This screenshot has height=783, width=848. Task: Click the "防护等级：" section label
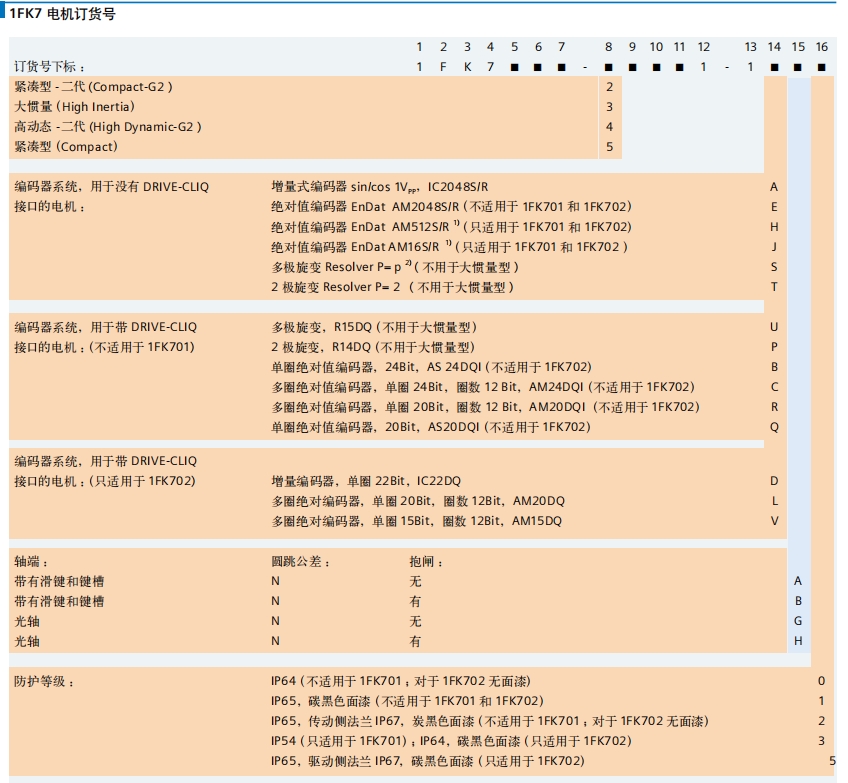pos(44,681)
